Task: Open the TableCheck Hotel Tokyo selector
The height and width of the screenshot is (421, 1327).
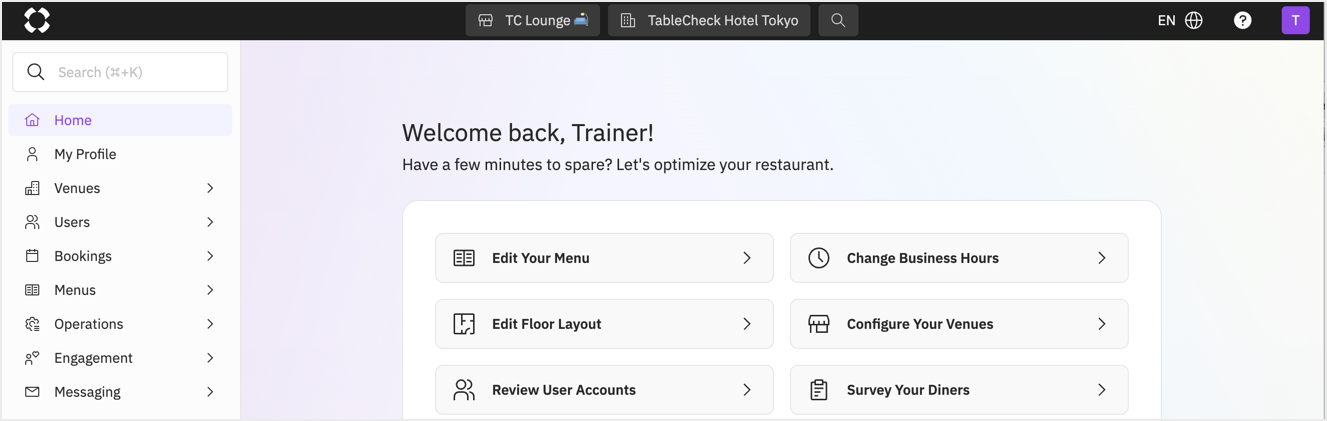Action: point(709,20)
